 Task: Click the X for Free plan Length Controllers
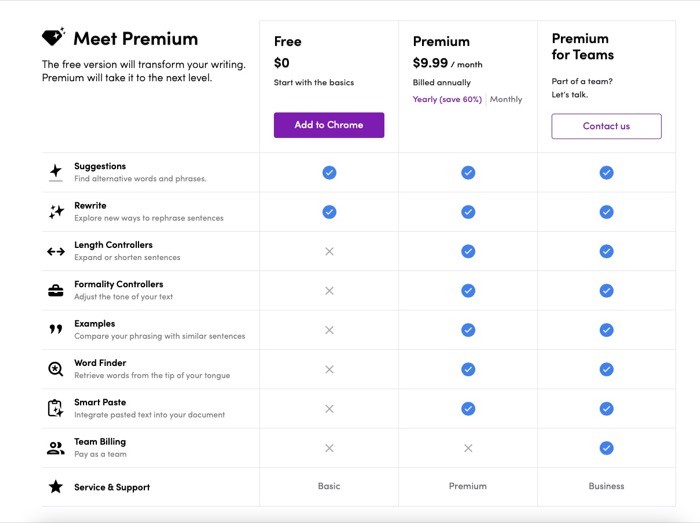[x=329, y=251]
